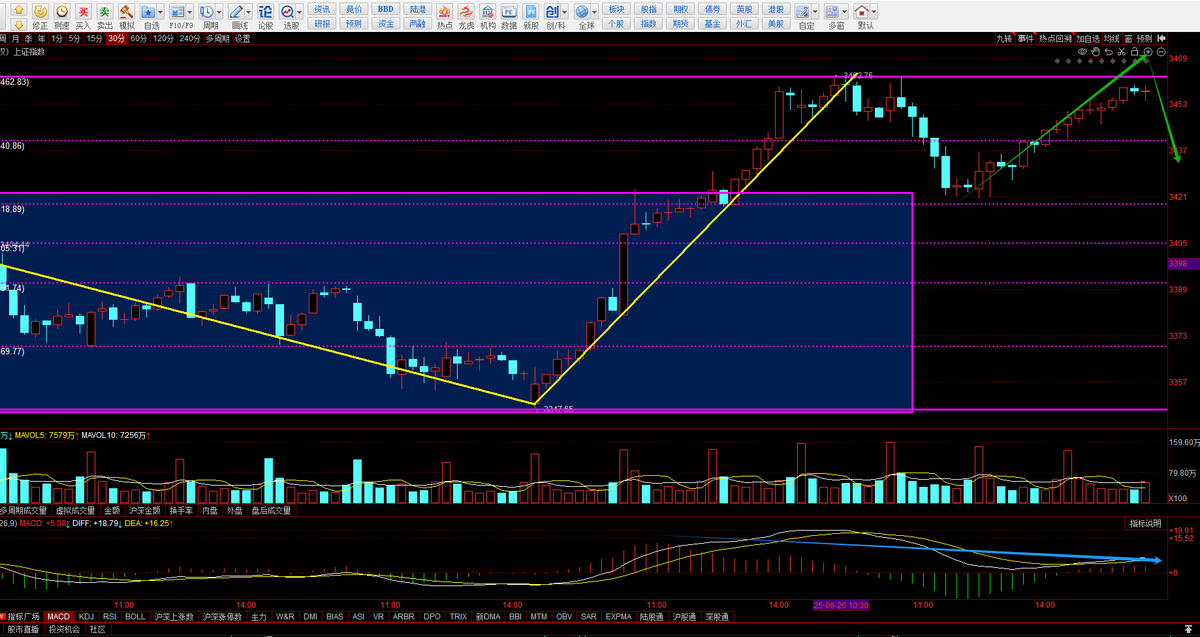Select the BOLL indicator tab
The width and height of the screenshot is (1200, 637).
point(135,616)
